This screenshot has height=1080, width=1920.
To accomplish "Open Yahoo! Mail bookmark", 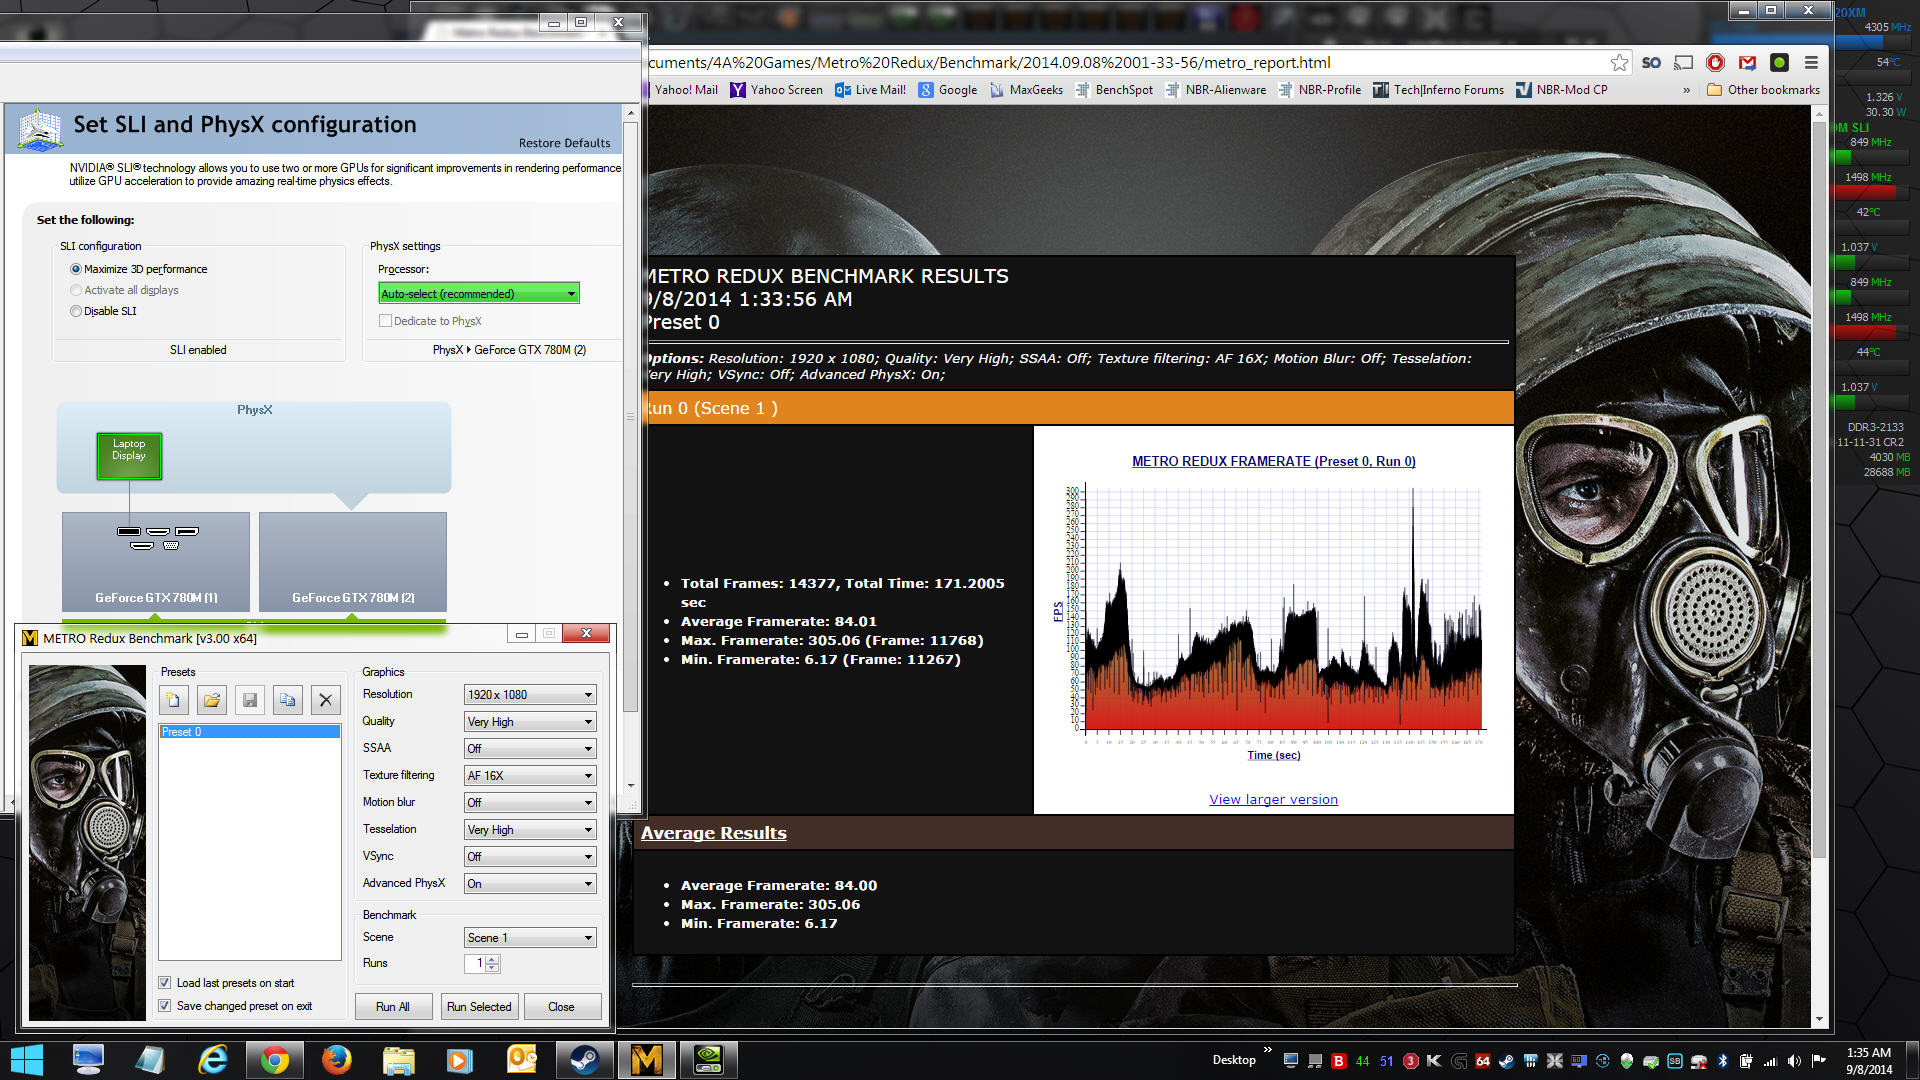I will 685,90.
